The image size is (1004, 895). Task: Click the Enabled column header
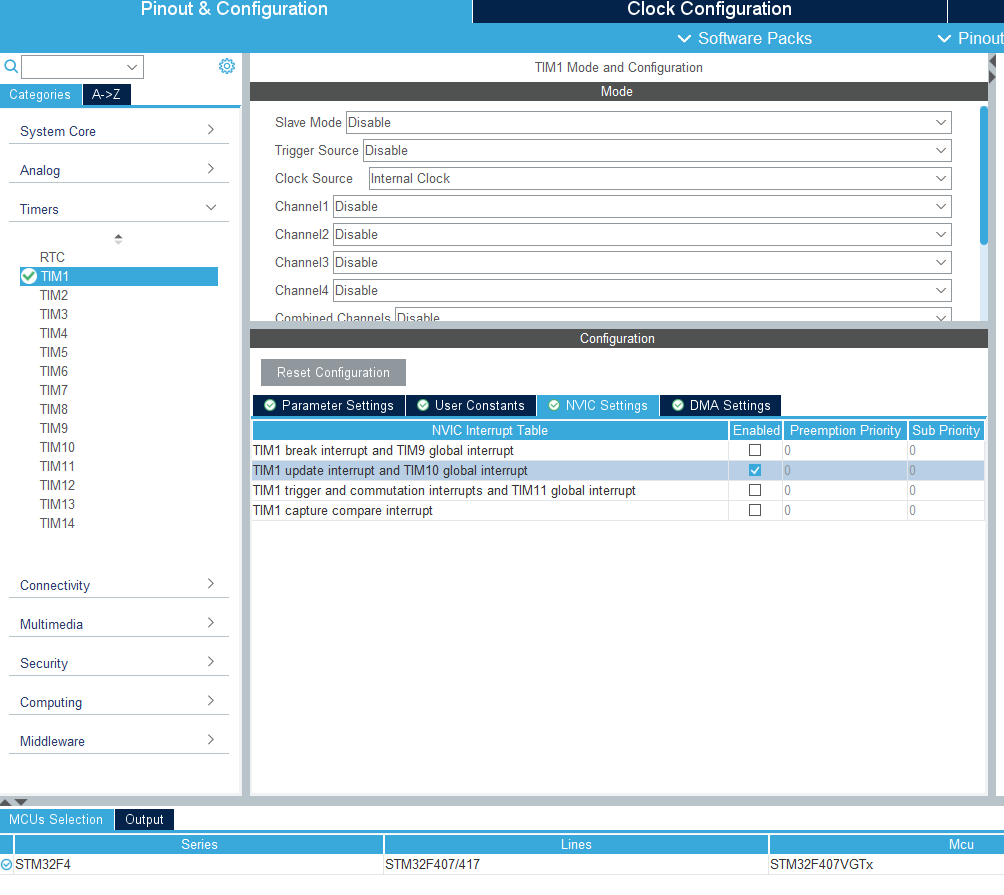click(756, 430)
